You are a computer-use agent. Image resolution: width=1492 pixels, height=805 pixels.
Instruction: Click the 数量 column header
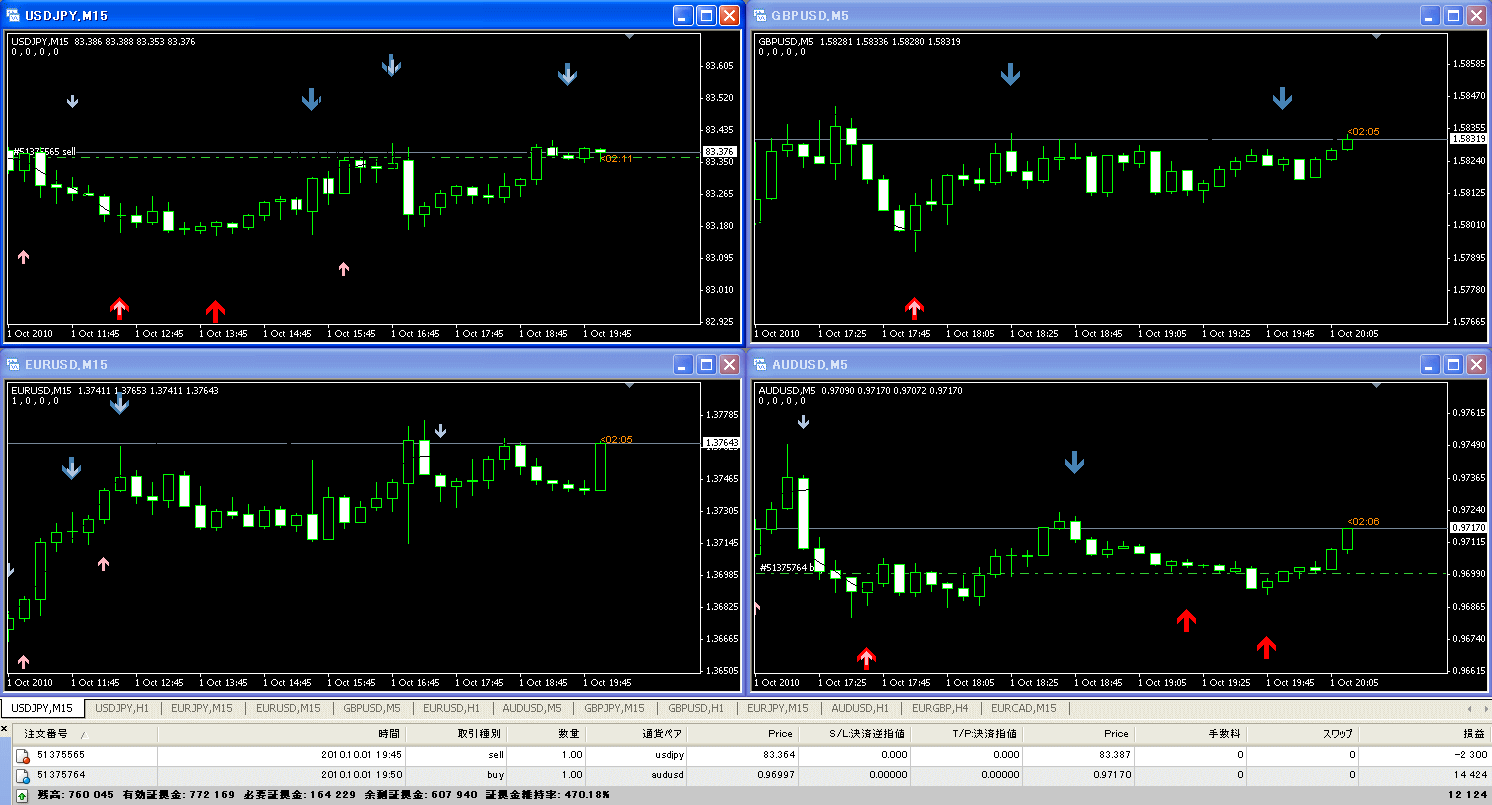[x=546, y=734]
